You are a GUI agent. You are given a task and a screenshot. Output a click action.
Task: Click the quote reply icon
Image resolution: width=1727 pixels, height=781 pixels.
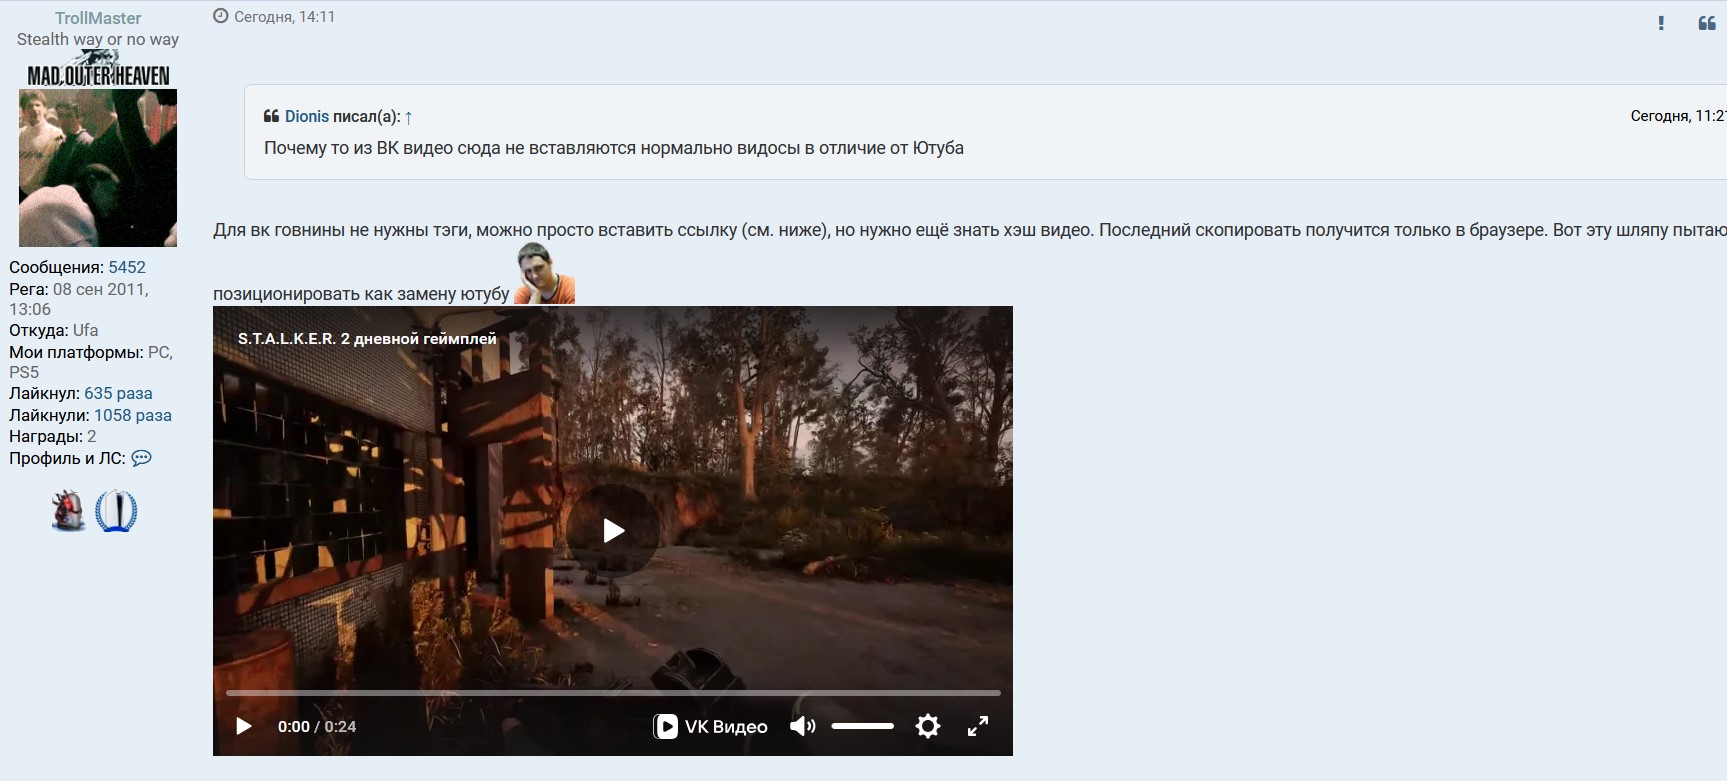coord(1707,23)
